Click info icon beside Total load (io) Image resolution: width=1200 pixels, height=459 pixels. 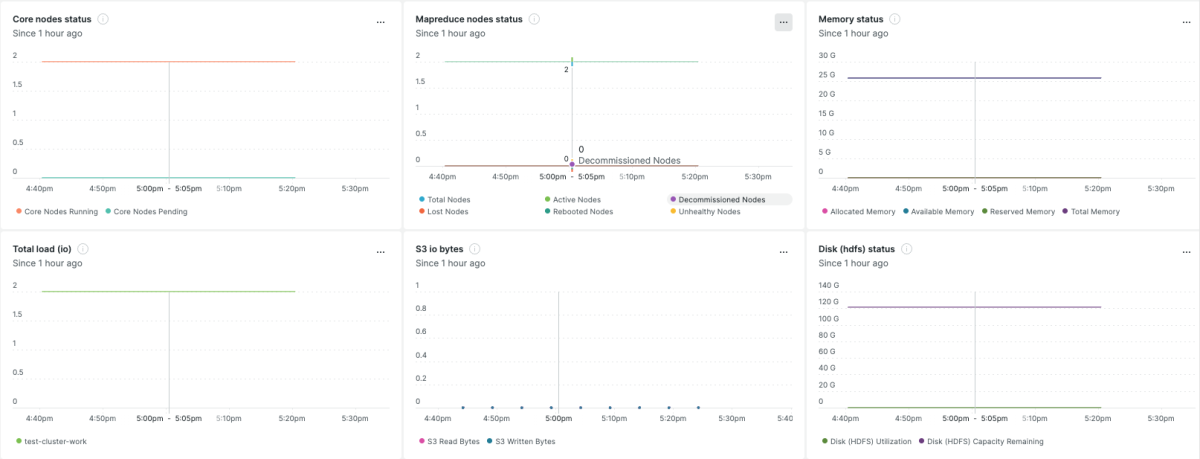point(83,249)
